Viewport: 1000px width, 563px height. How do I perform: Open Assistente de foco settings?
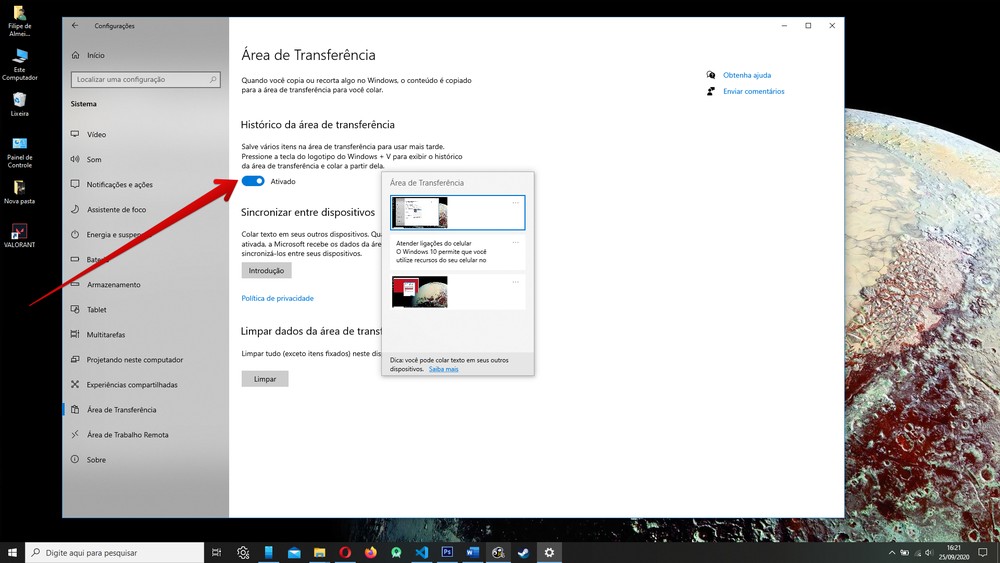click(x=116, y=209)
